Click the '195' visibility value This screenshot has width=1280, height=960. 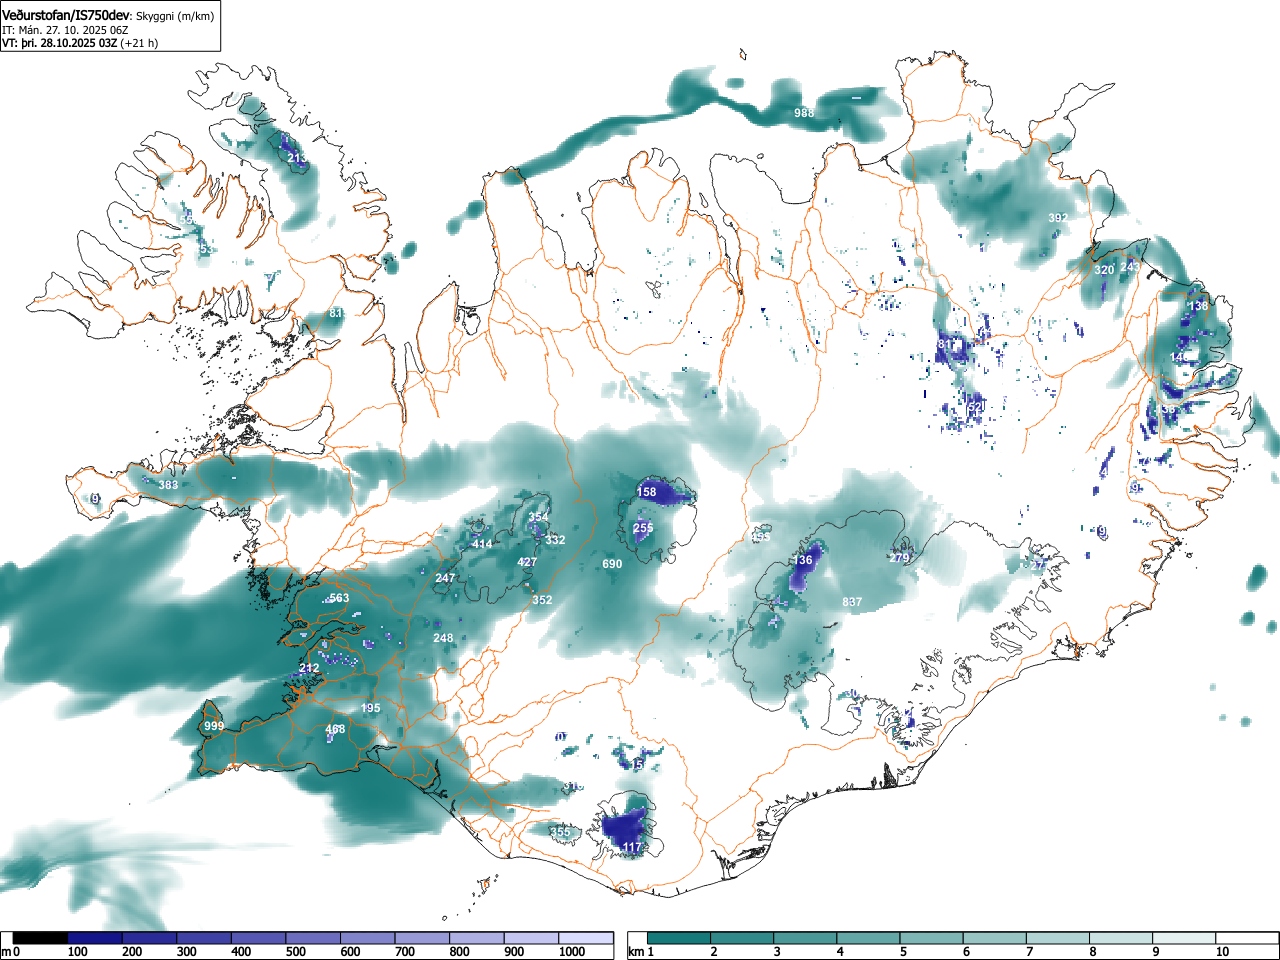(x=371, y=708)
